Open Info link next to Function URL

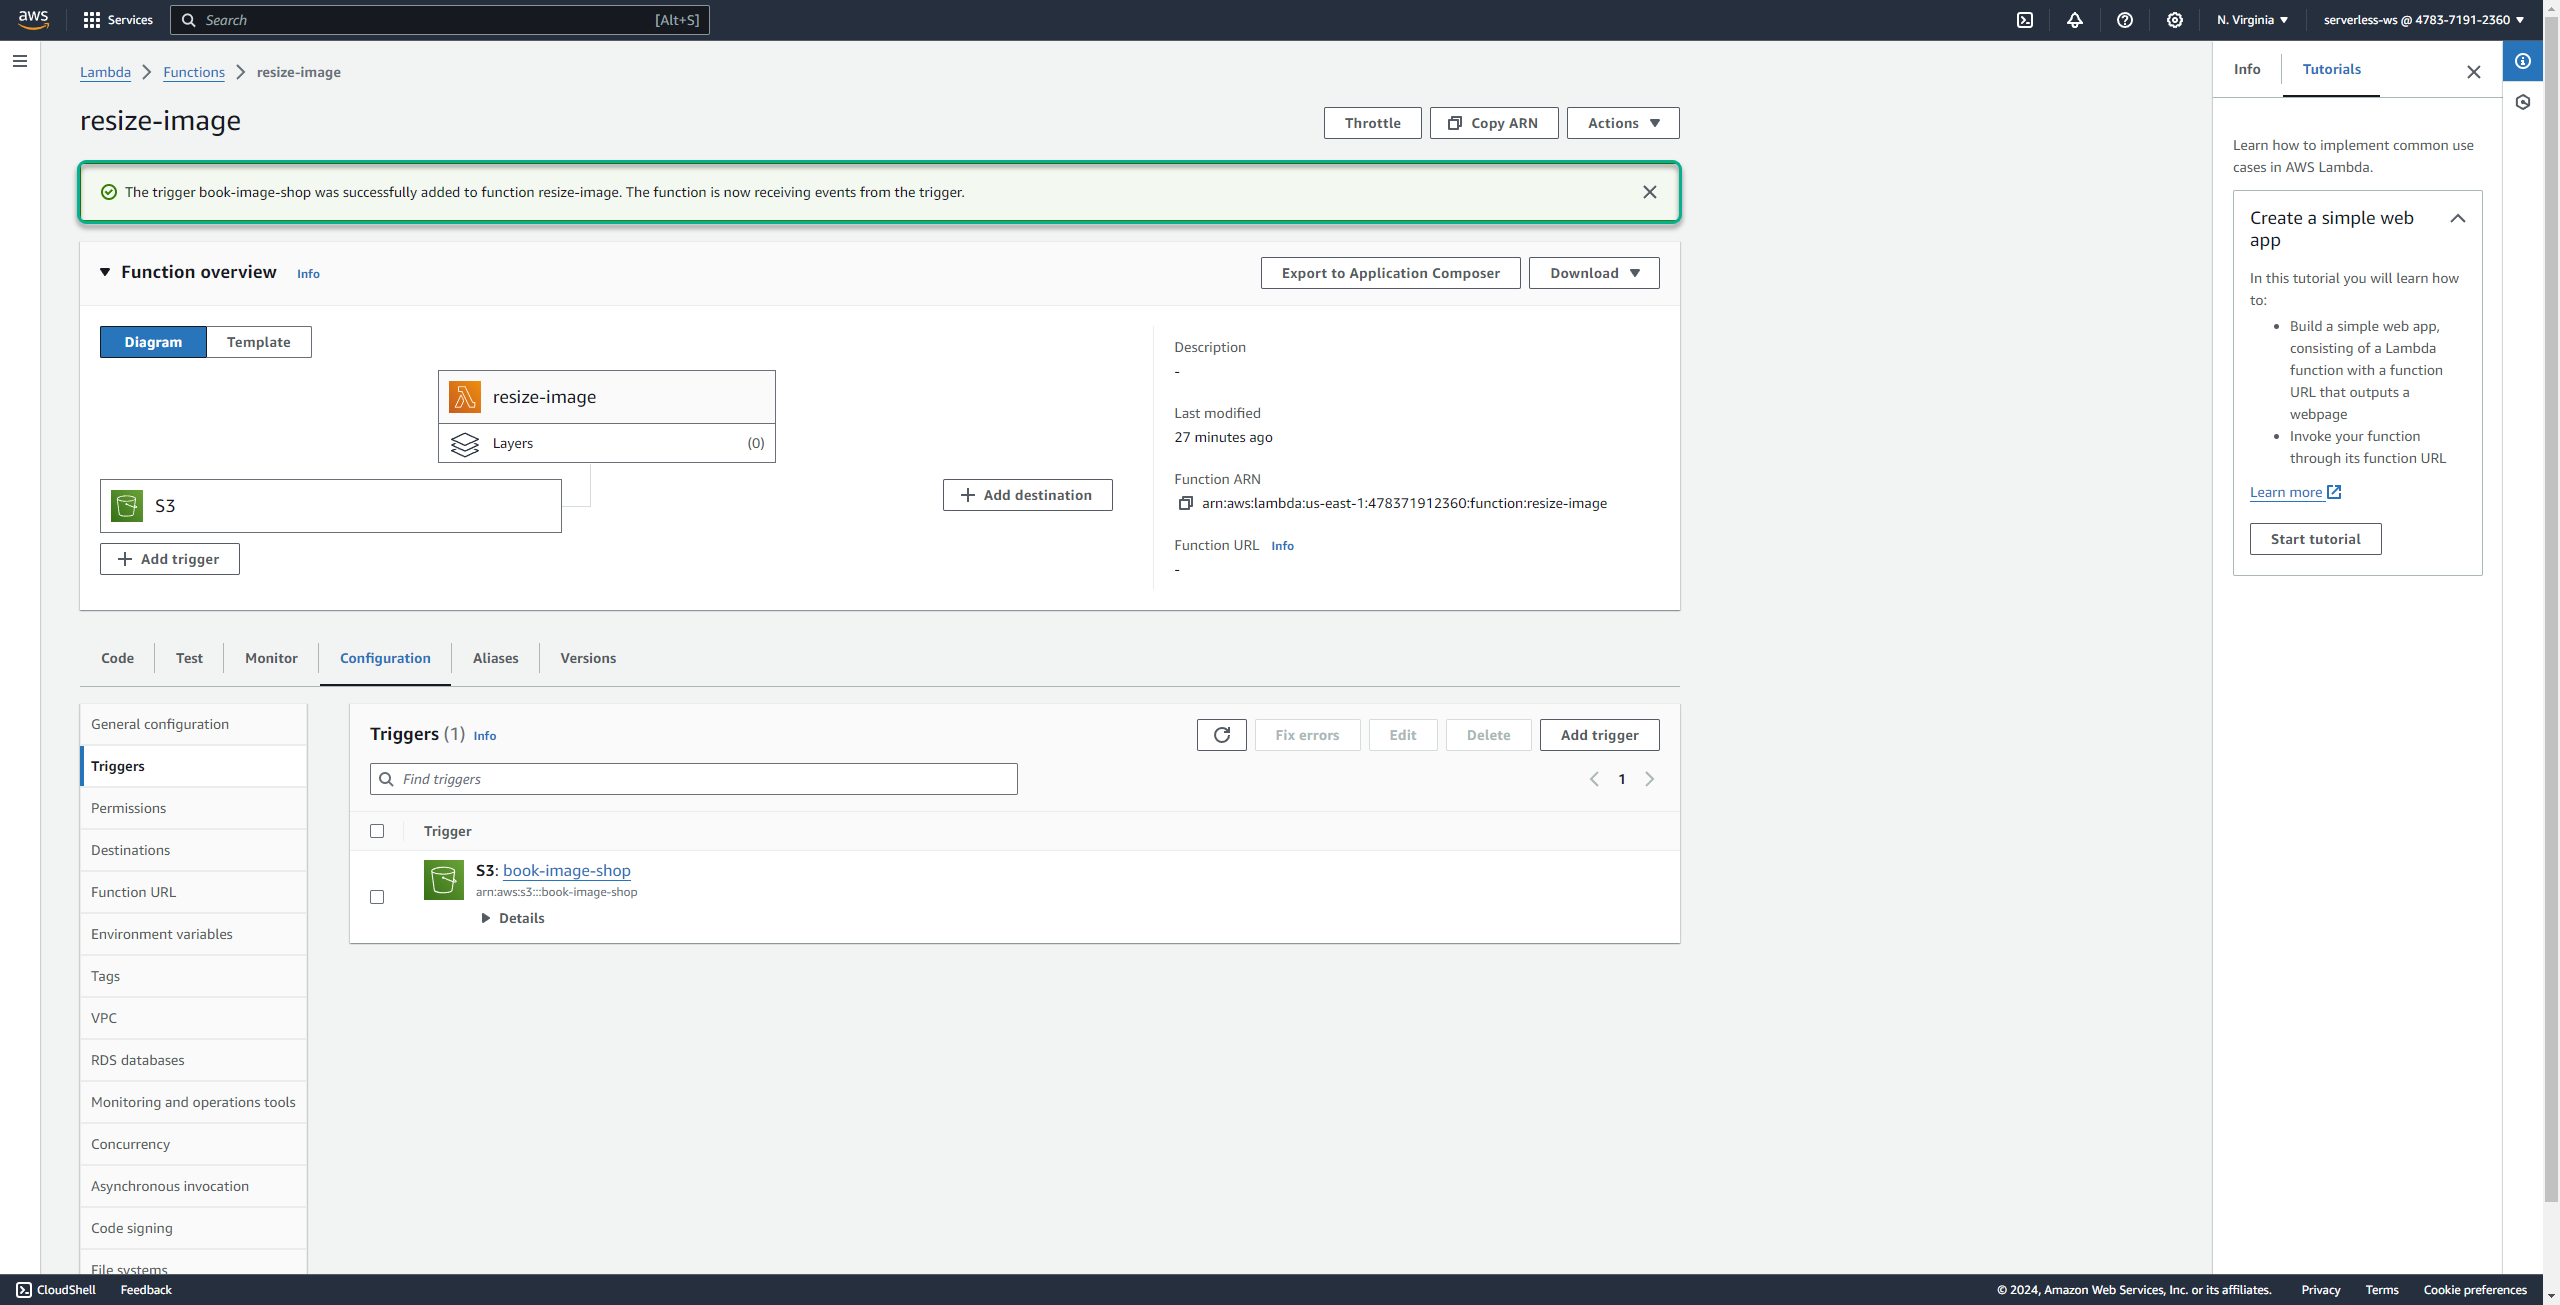click(1282, 546)
